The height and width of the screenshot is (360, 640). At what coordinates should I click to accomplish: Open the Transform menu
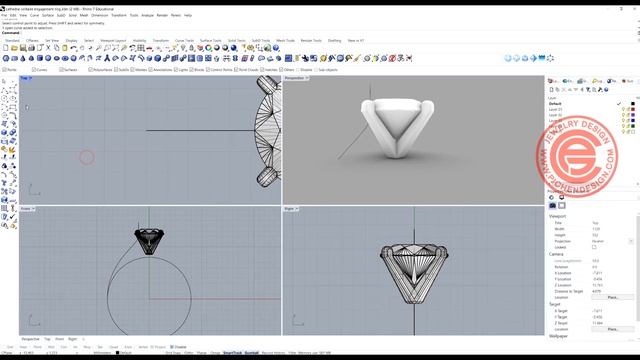[119, 15]
